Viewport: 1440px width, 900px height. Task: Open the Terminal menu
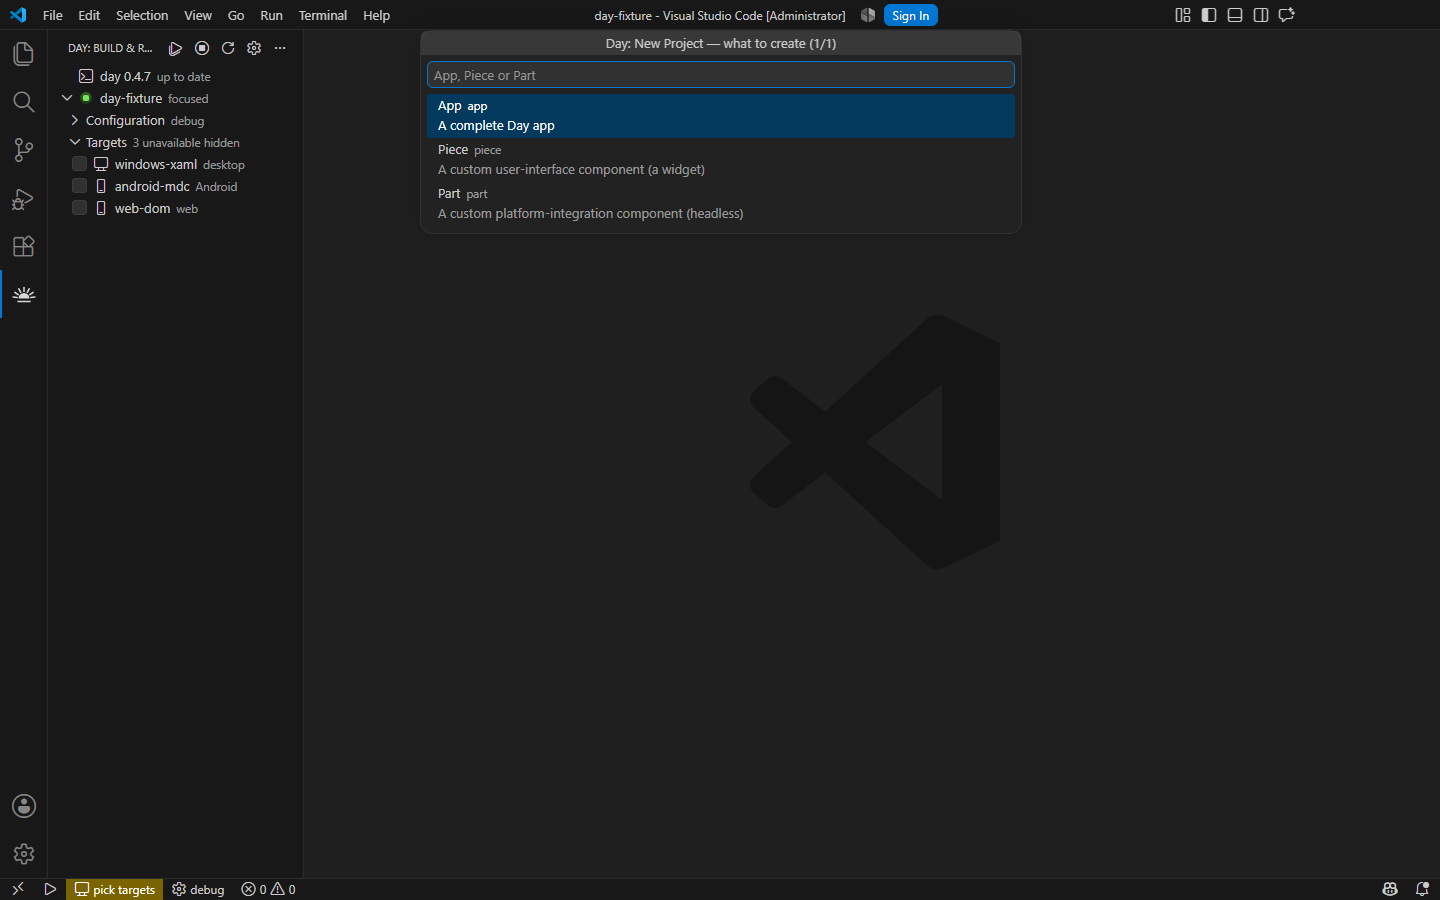click(x=323, y=15)
